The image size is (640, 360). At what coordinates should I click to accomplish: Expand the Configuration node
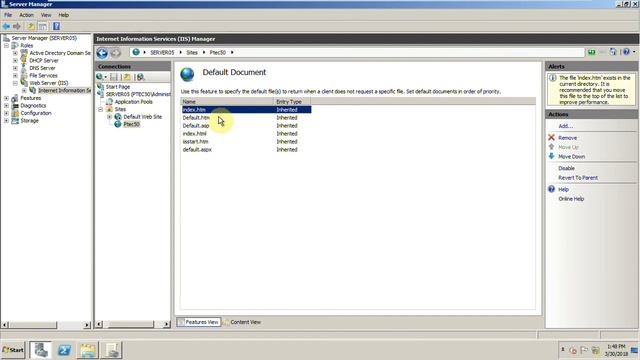(7, 113)
